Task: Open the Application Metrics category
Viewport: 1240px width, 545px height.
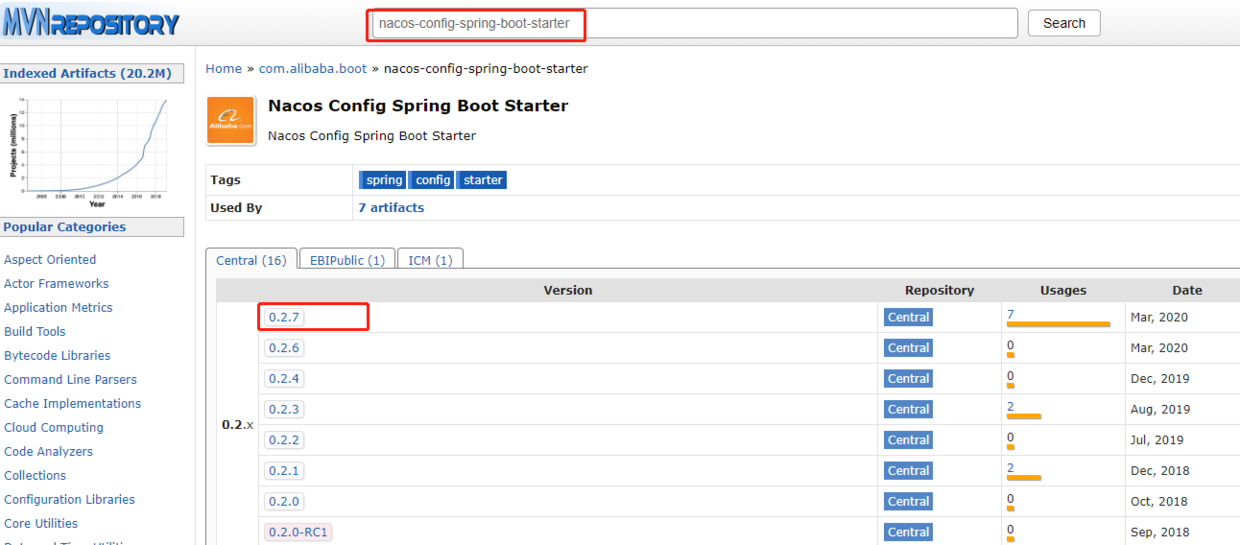Action: click(58, 308)
